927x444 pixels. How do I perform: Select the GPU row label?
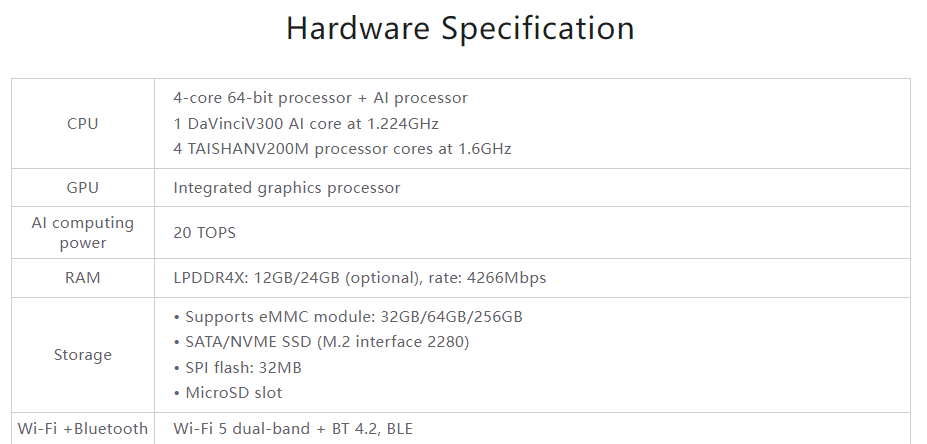83,187
